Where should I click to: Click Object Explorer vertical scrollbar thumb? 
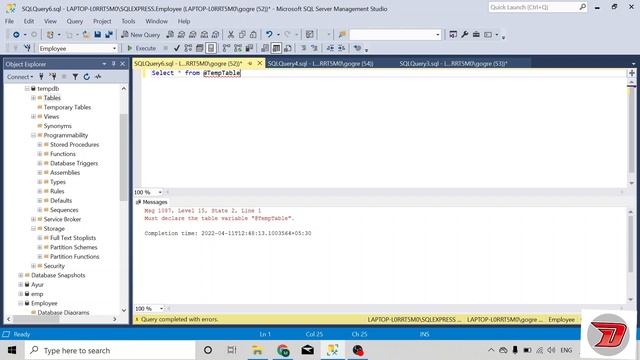coord(124,157)
